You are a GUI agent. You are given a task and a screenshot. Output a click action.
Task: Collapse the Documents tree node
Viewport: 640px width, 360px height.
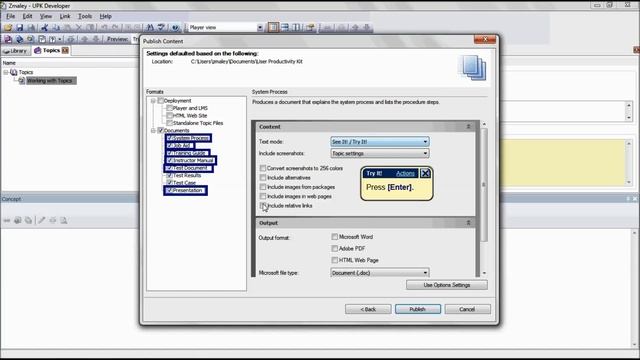pyautogui.click(x=153, y=131)
